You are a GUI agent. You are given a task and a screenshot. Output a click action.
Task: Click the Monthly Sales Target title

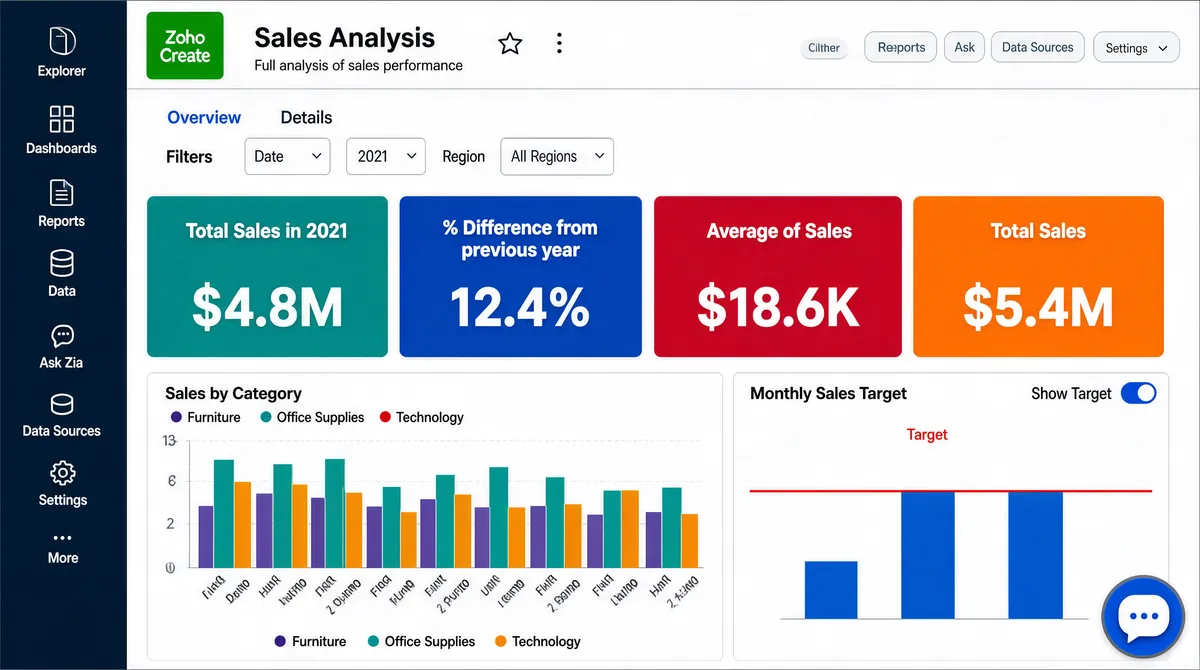pos(828,393)
